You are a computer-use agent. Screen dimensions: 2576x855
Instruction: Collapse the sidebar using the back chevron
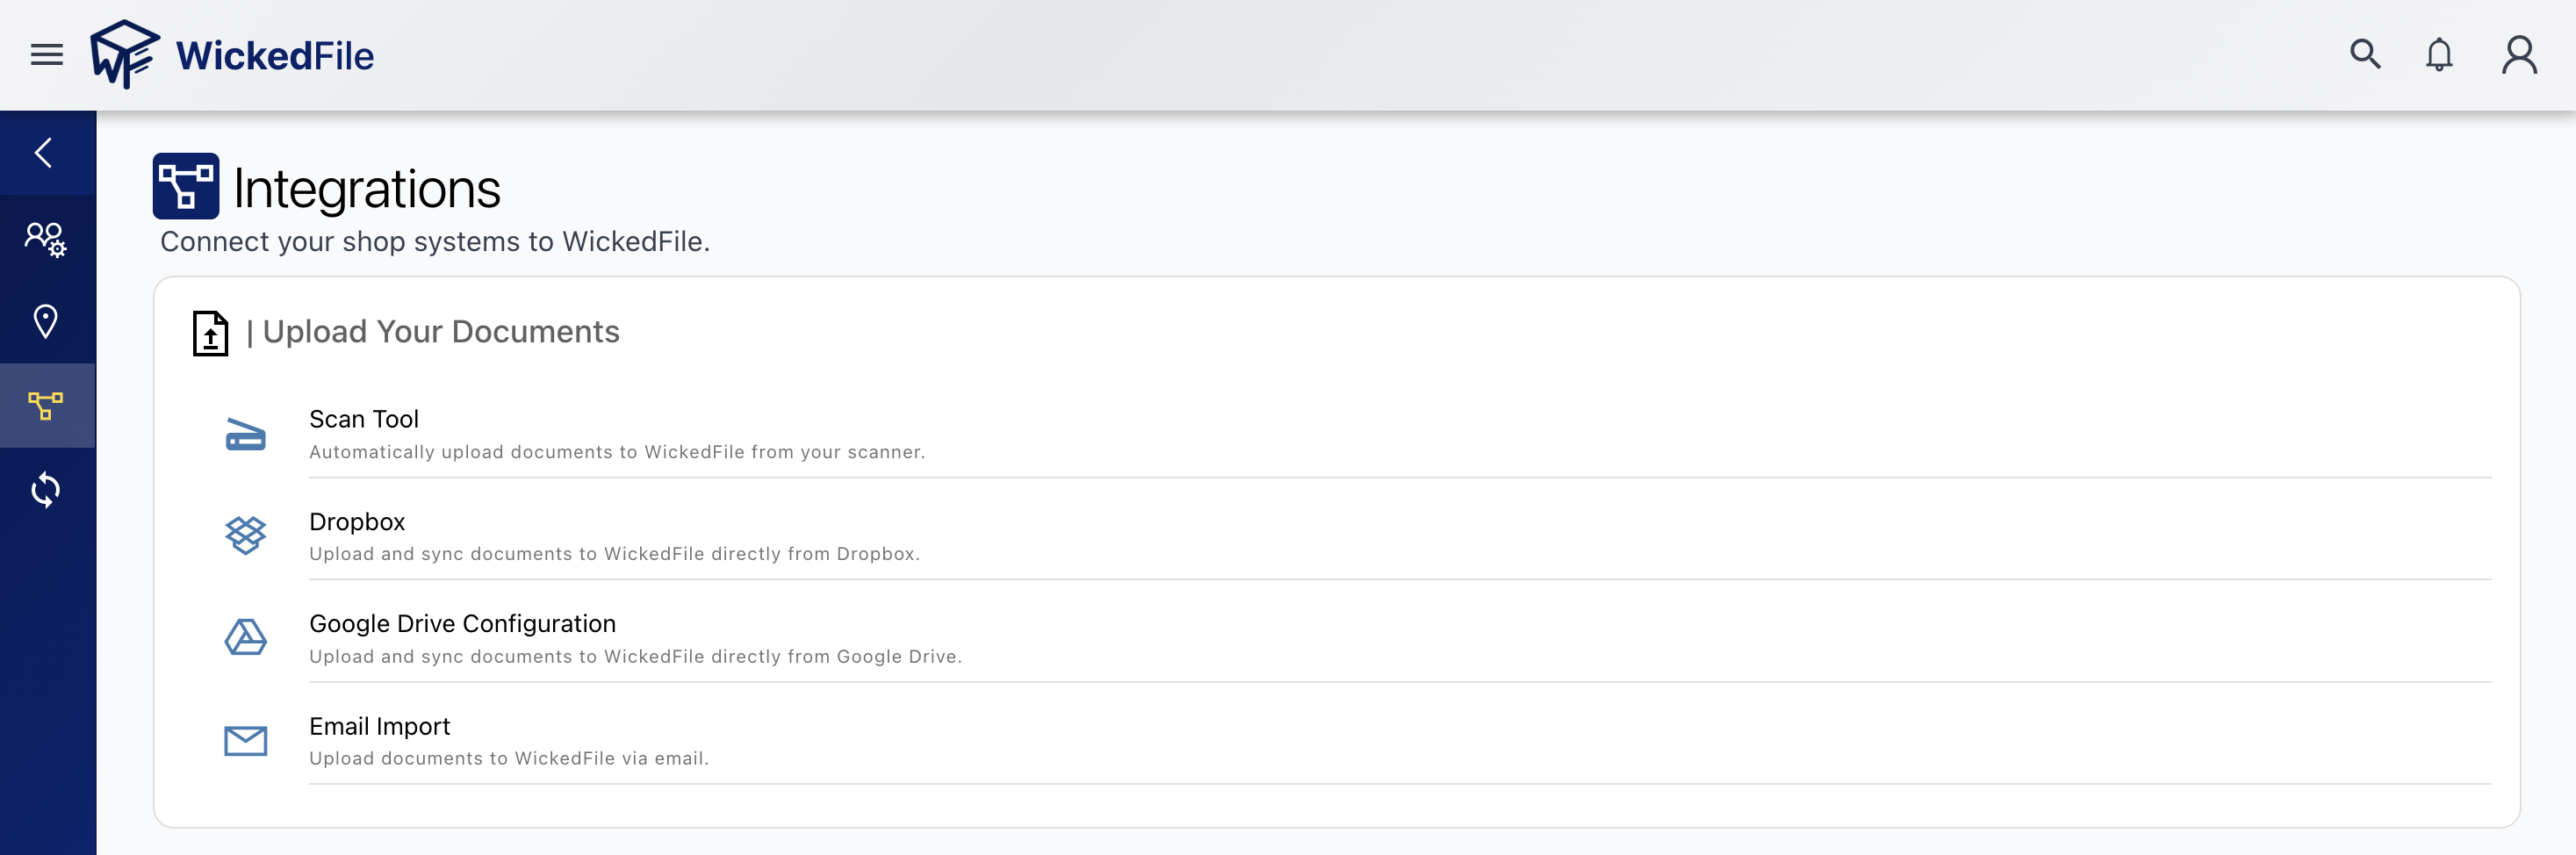coord(45,152)
